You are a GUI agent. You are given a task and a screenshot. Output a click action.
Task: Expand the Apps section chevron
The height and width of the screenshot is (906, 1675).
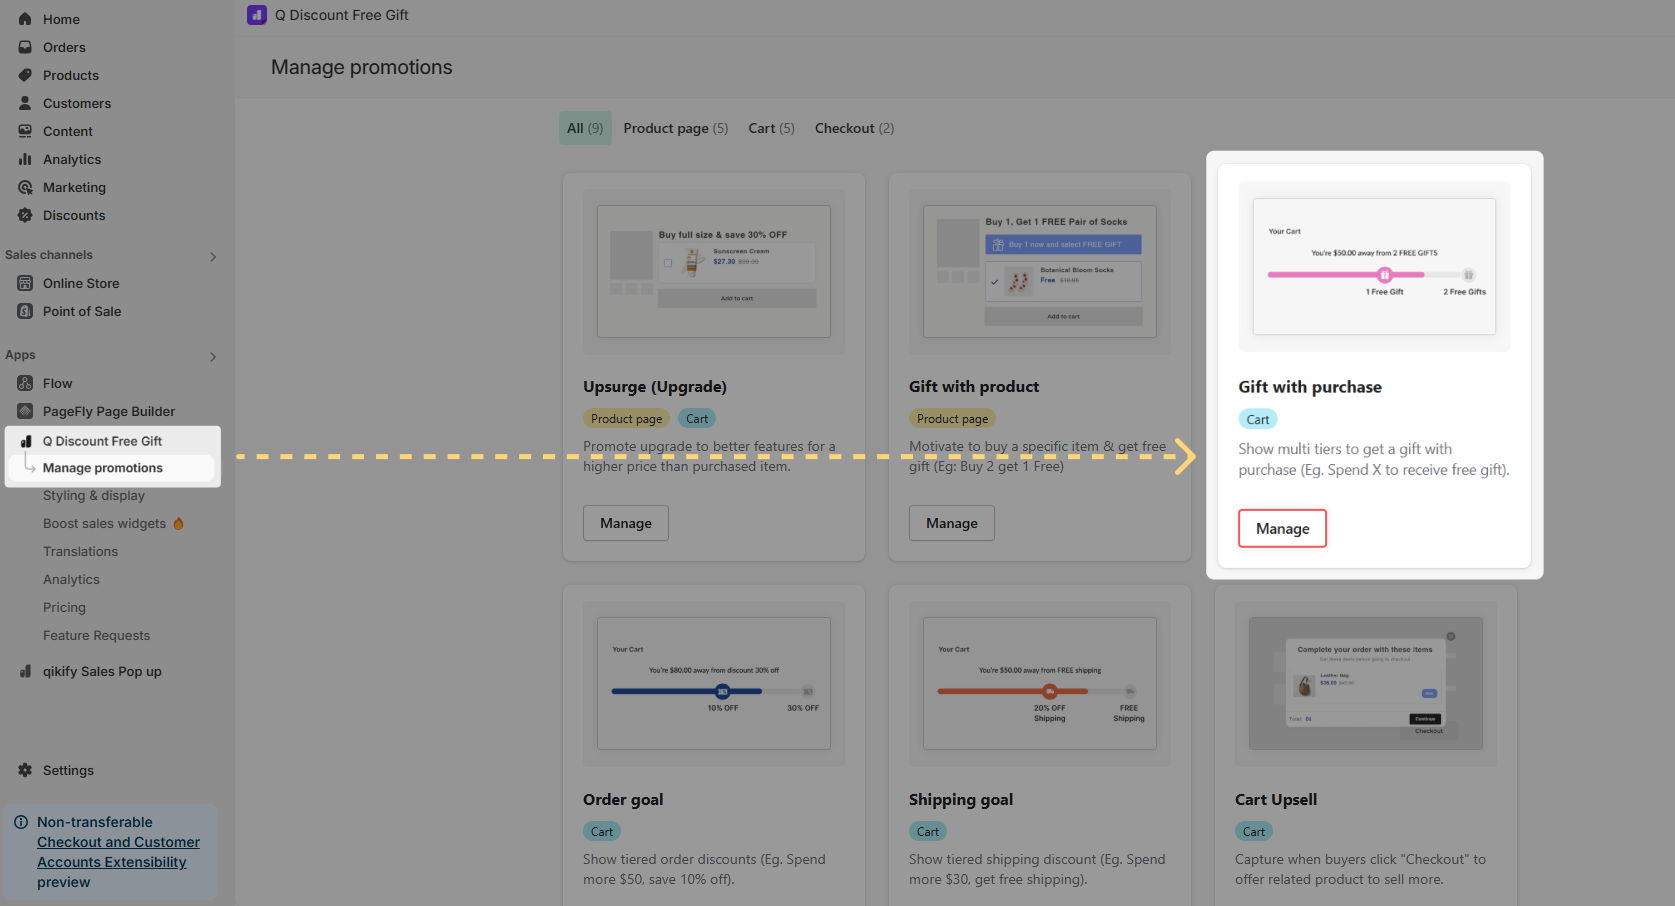pyautogui.click(x=212, y=357)
